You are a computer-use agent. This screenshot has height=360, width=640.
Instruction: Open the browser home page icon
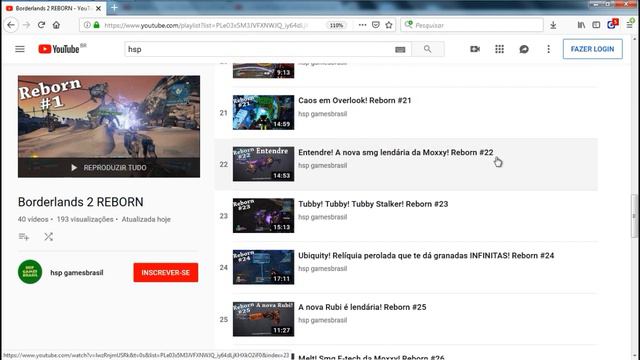click(x=56, y=25)
